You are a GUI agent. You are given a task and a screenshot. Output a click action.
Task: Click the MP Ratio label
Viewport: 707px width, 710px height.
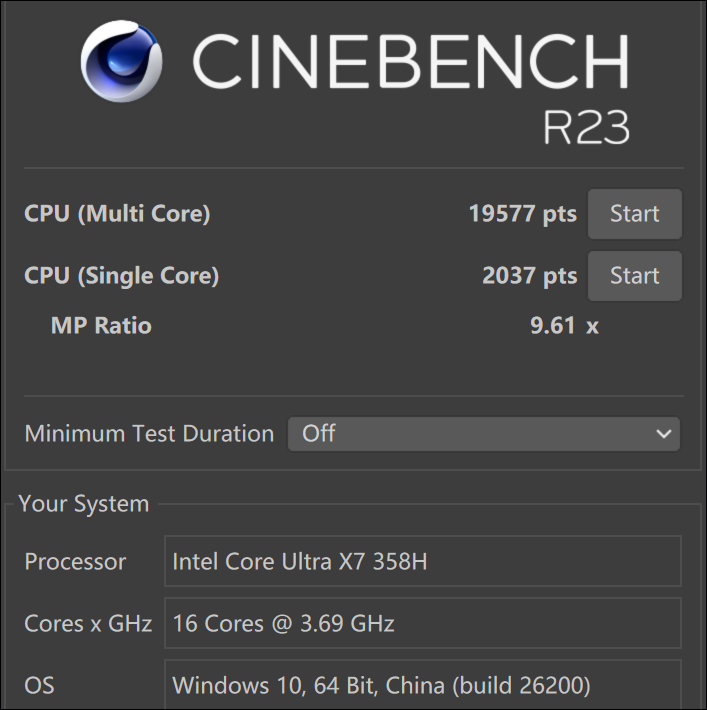[x=101, y=326]
